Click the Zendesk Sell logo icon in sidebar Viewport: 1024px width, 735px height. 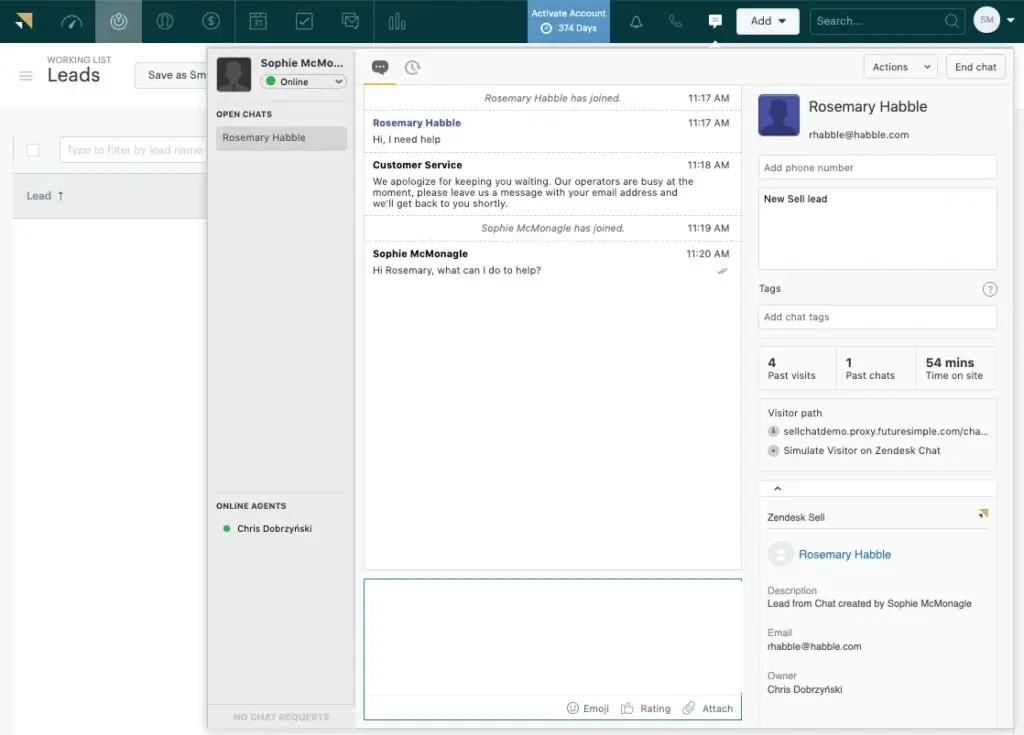coord(983,514)
